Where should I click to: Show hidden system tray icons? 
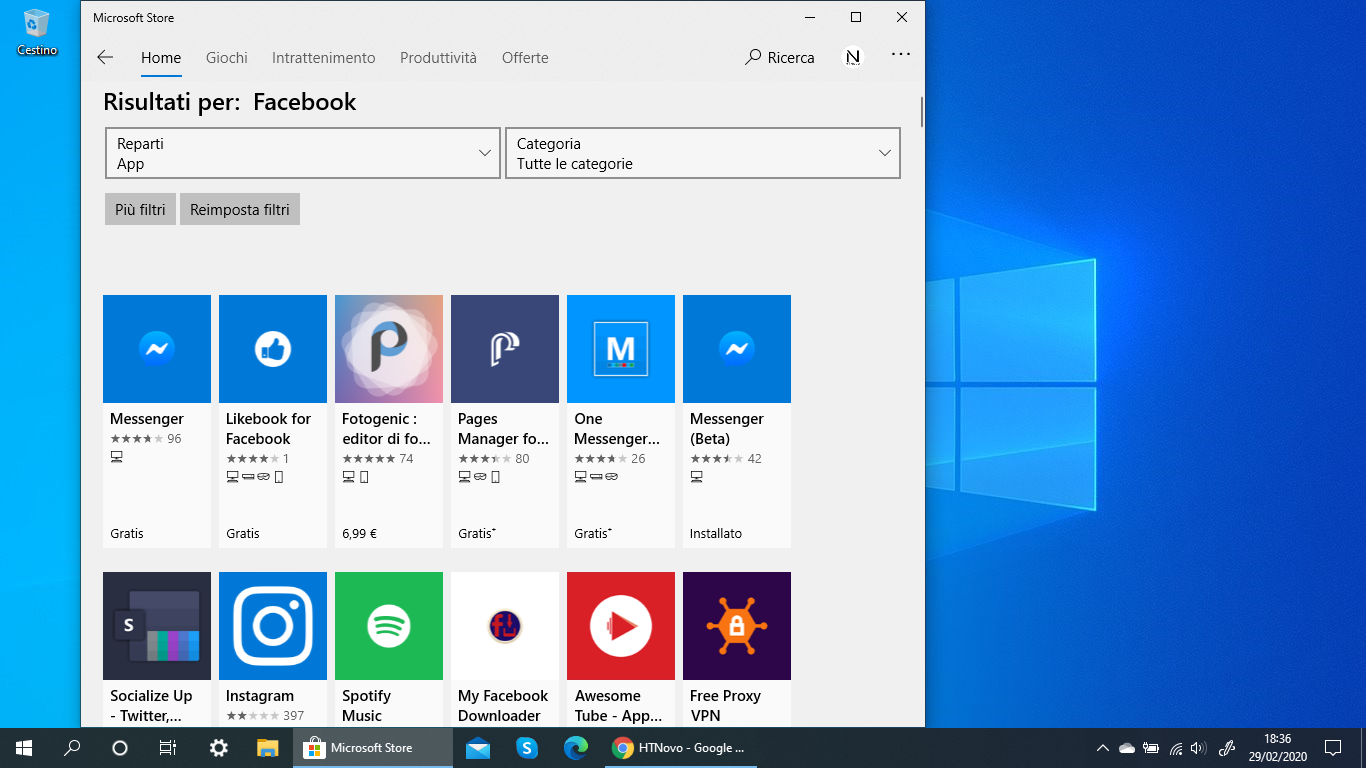(x=1103, y=747)
